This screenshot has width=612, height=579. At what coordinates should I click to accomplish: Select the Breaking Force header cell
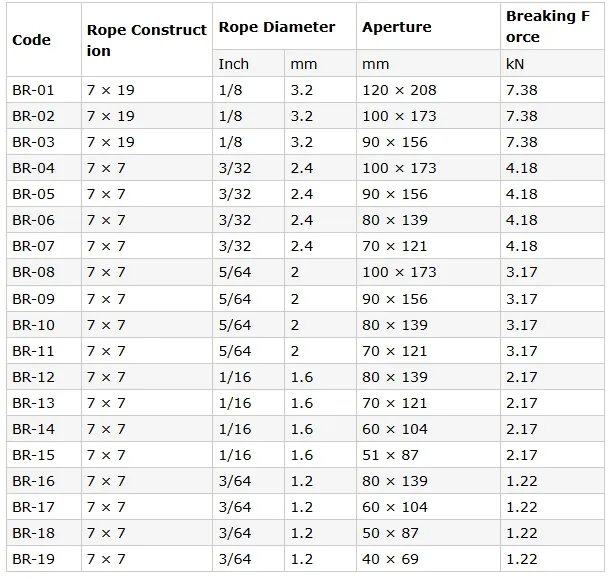(552, 27)
